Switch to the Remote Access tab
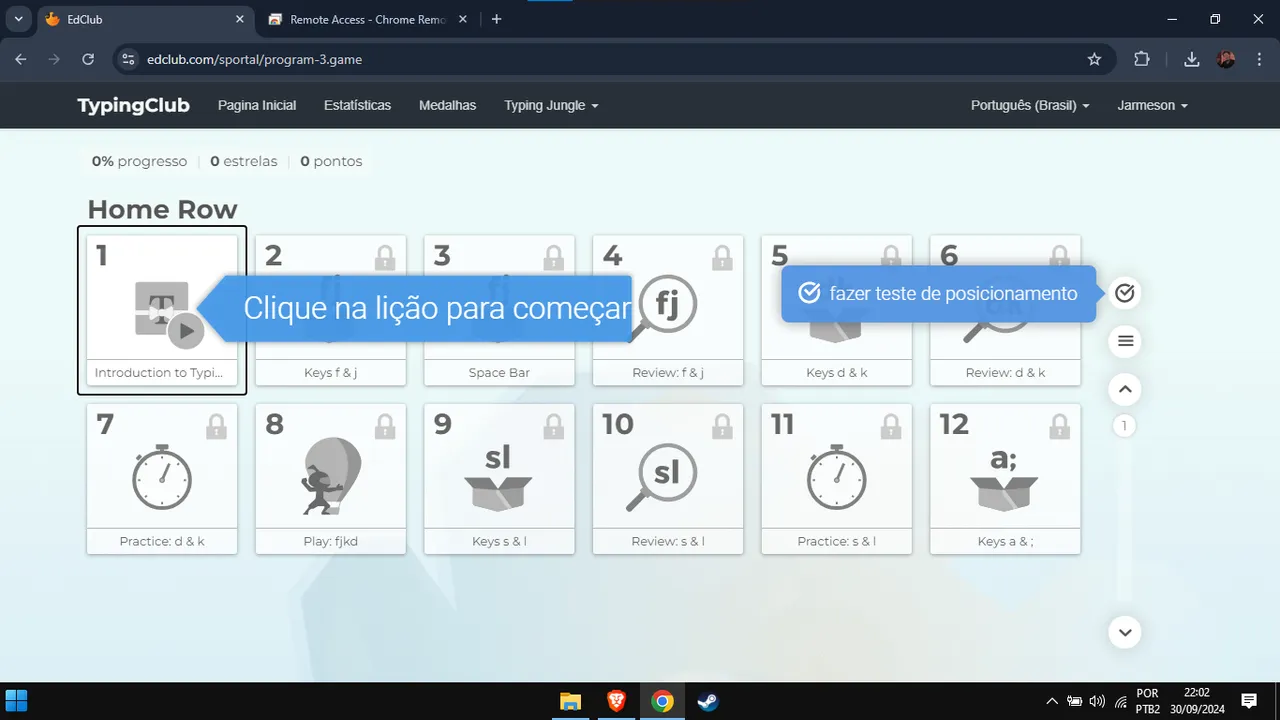Image resolution: width=1280 pixels, height=720 pixels. tap(367, 19)
